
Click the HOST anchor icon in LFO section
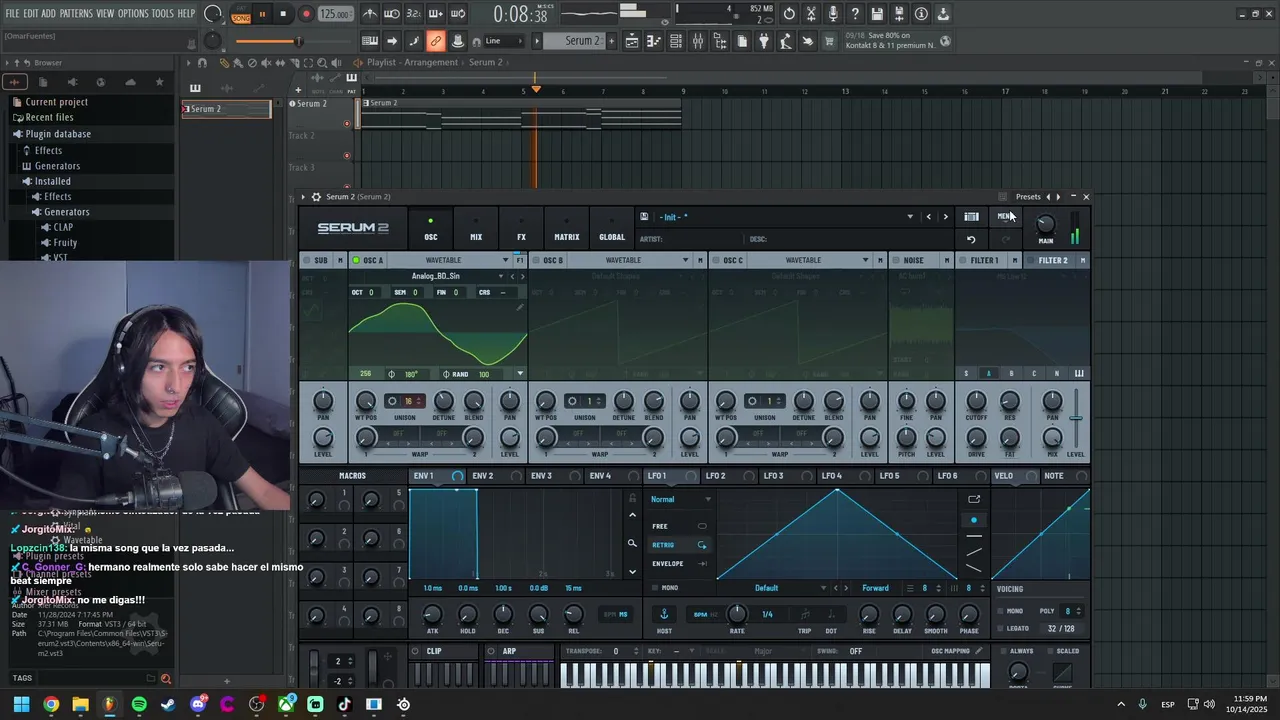tap(664, 614)
